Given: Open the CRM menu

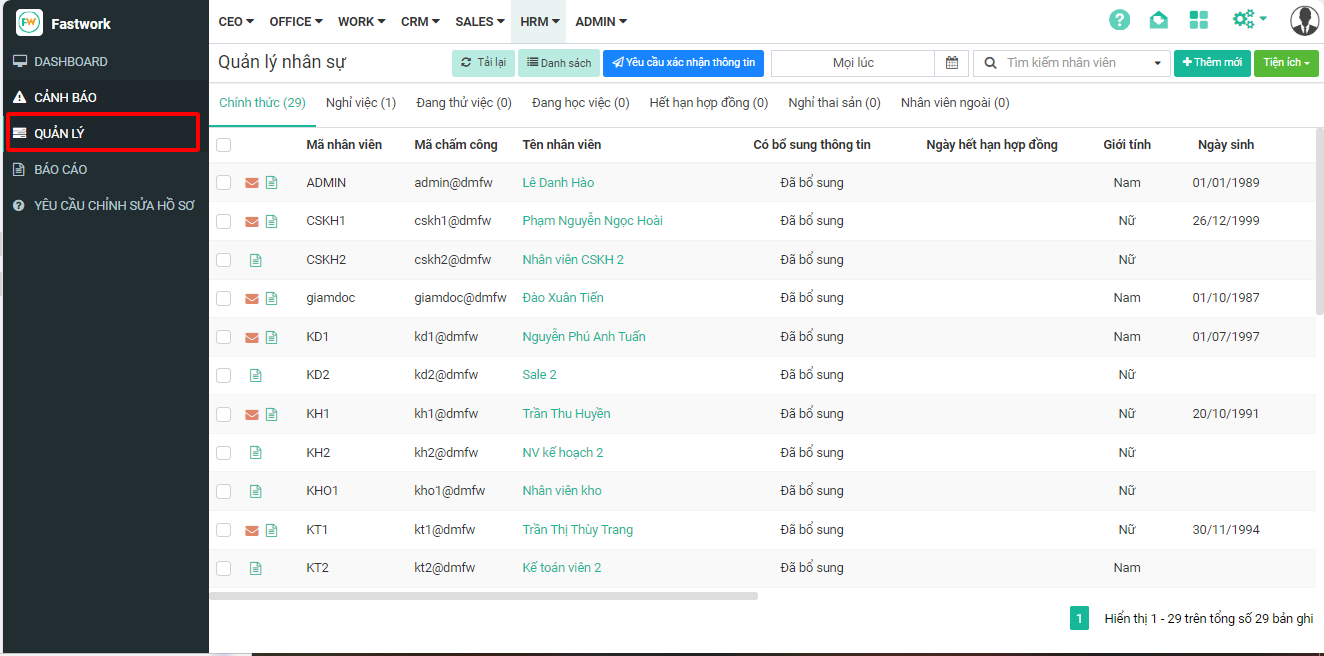Looking at the screenshot, I should (420, 21).
